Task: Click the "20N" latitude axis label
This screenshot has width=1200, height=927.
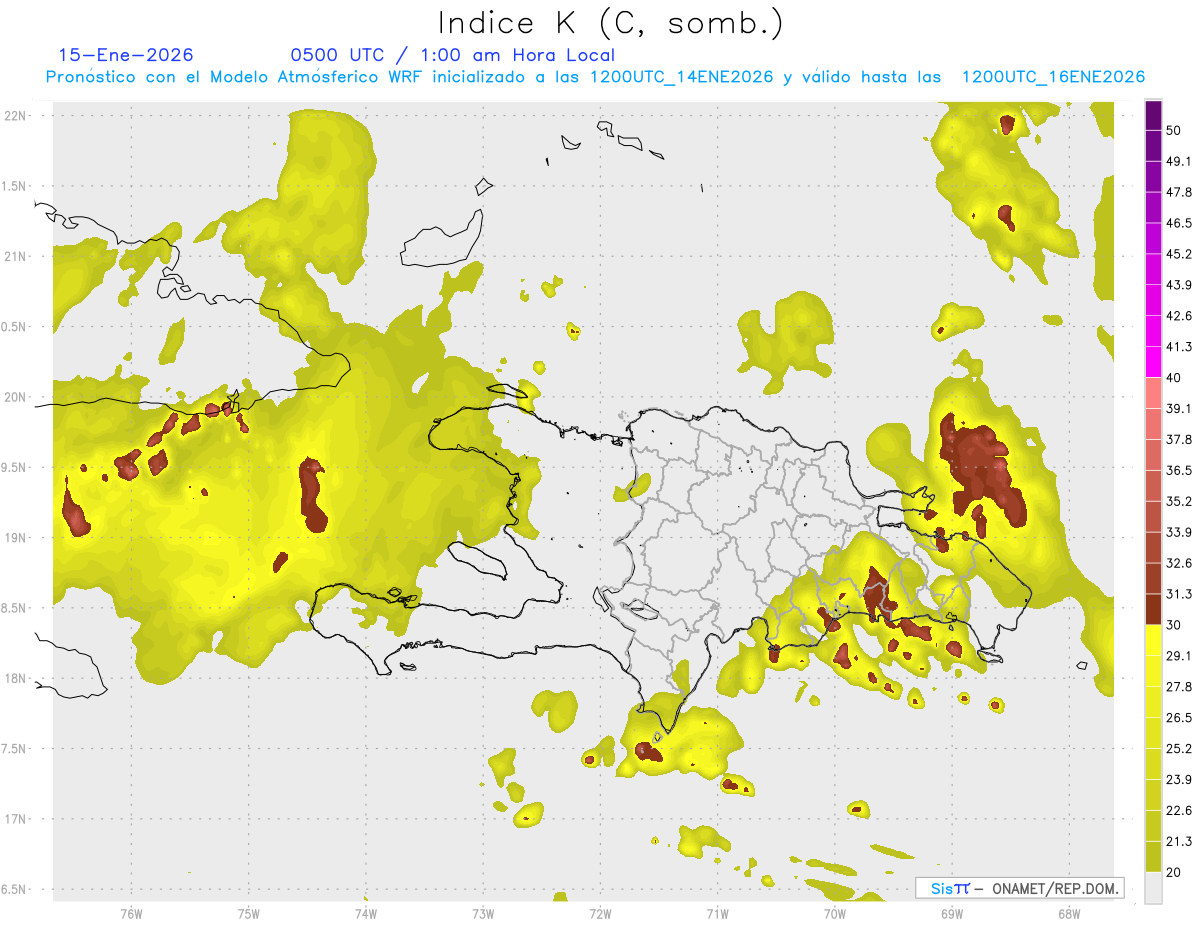Action: tap(15, 398)
